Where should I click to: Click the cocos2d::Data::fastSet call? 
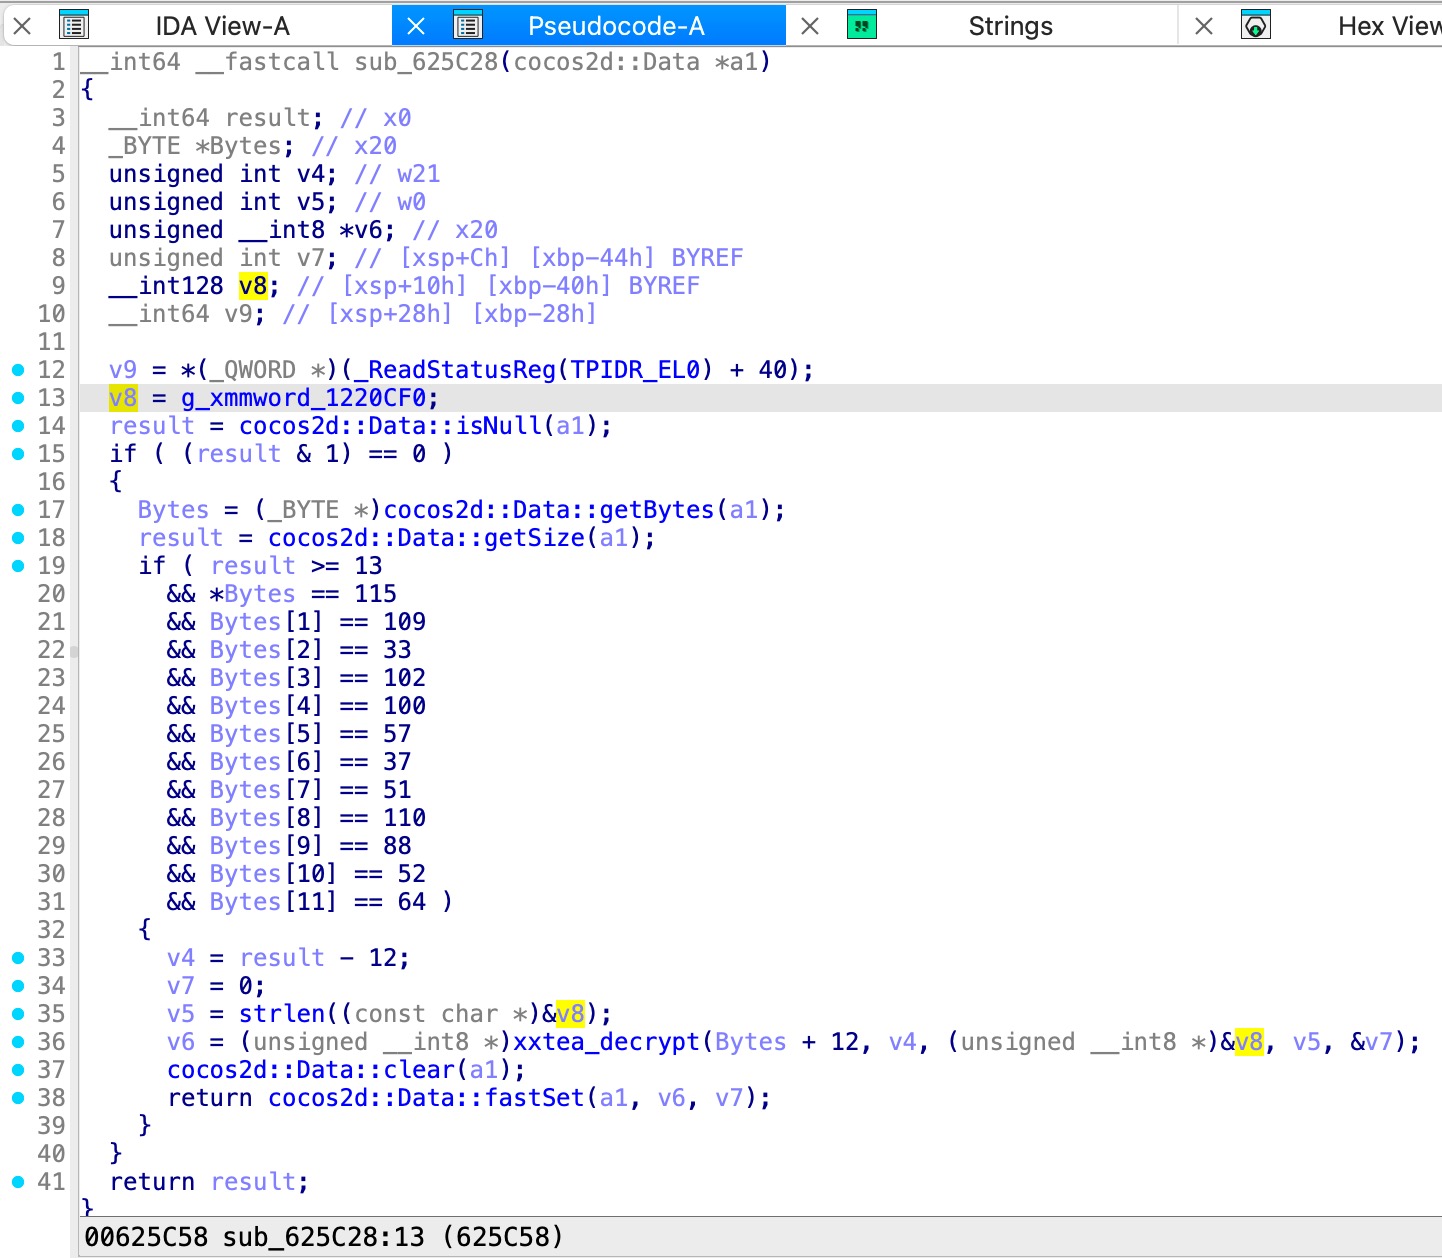click(429, 1098)
